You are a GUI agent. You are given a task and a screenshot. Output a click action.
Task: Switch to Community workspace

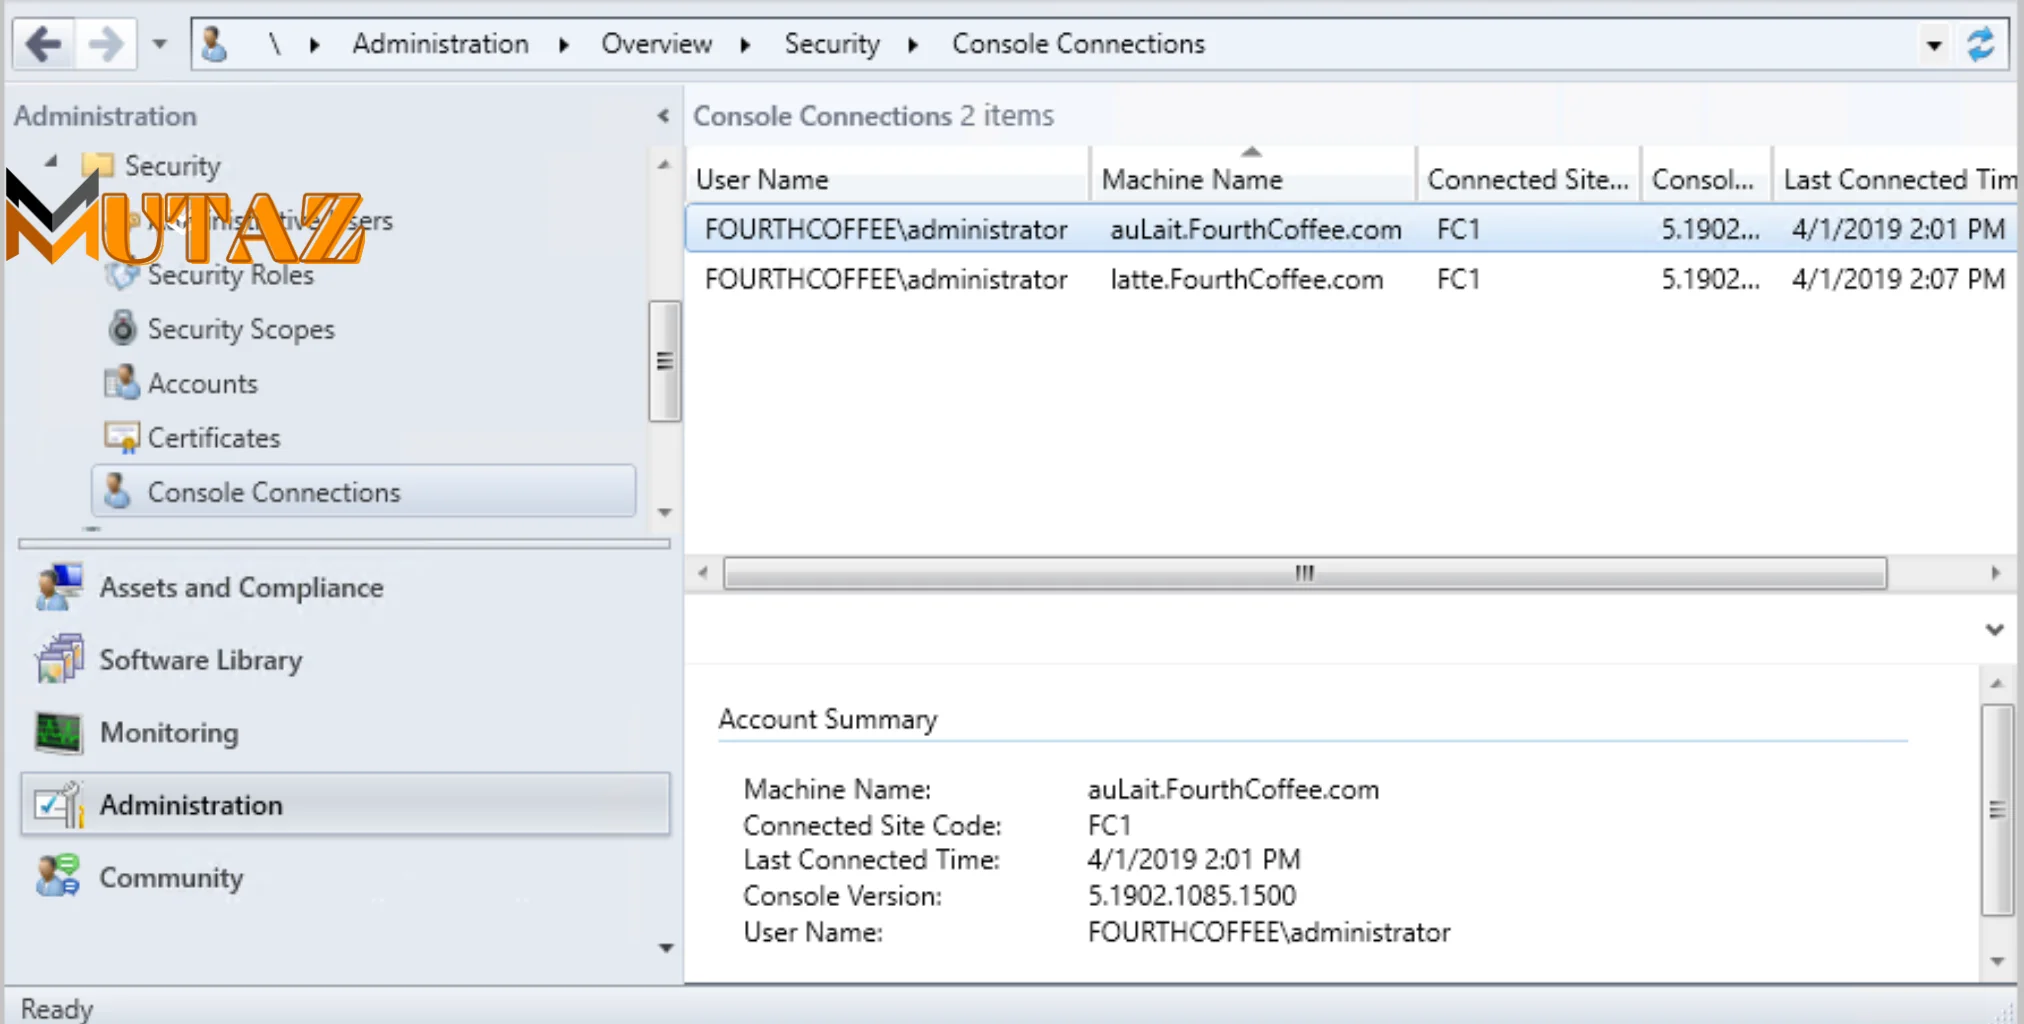[171, 877]
